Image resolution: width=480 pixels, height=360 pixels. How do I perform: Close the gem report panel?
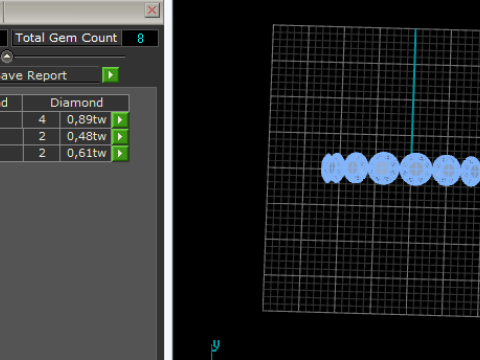click(x=152, y=10)
